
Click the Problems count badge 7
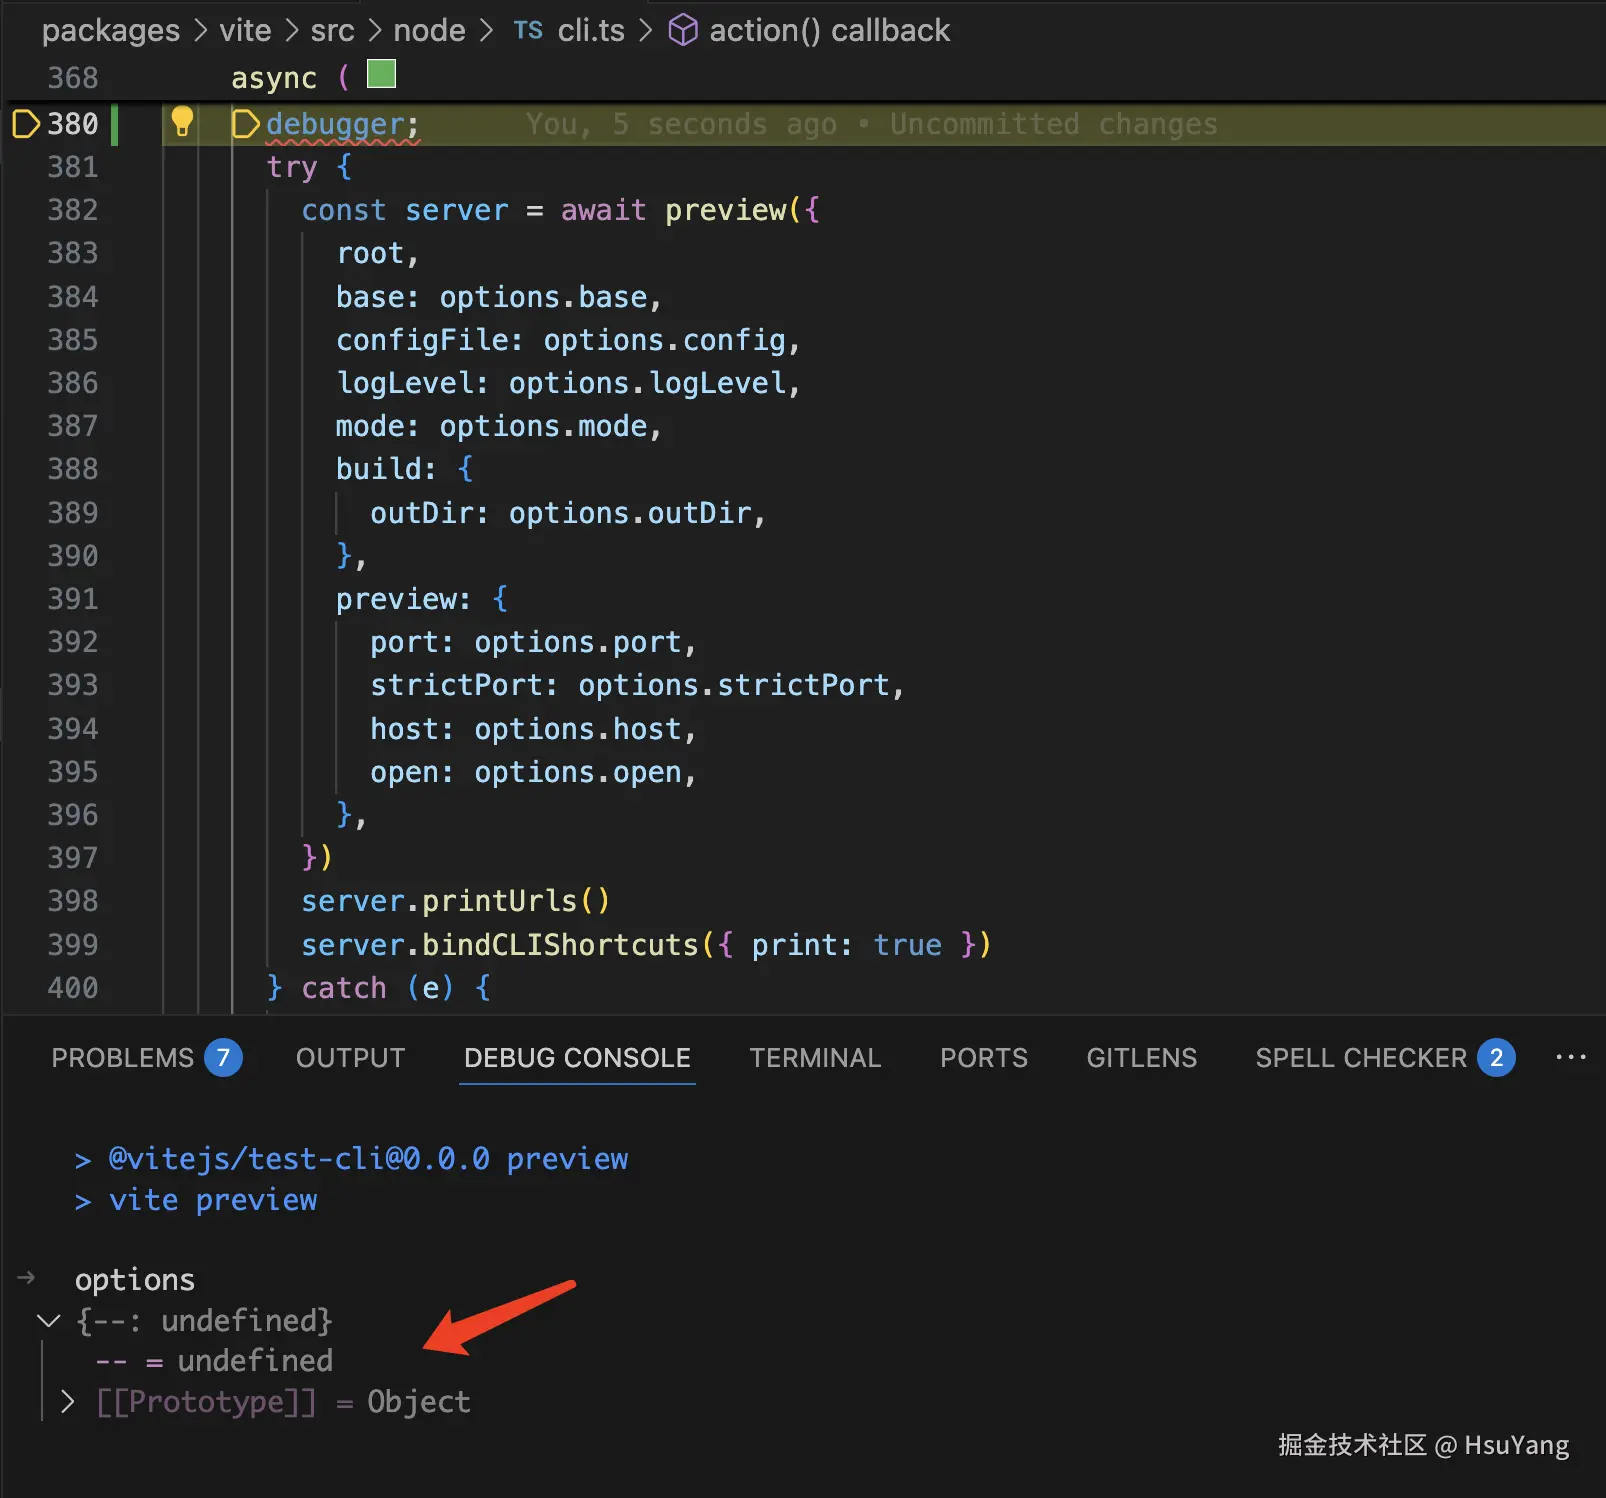pyautogui.click(x=223, y=1058)
